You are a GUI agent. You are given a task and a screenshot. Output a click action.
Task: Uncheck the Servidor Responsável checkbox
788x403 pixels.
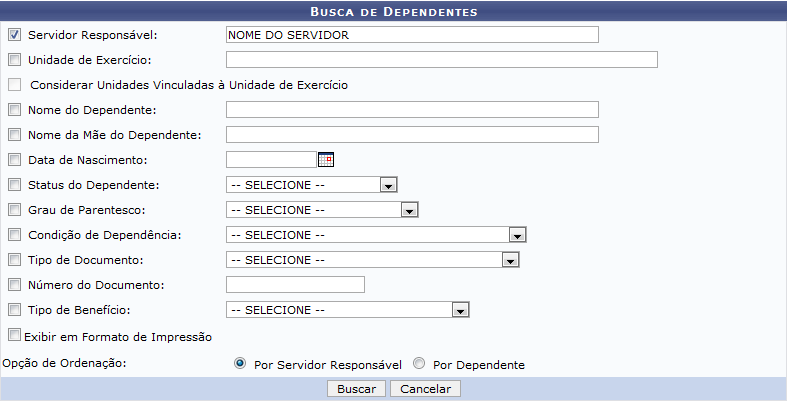(14, 35)
